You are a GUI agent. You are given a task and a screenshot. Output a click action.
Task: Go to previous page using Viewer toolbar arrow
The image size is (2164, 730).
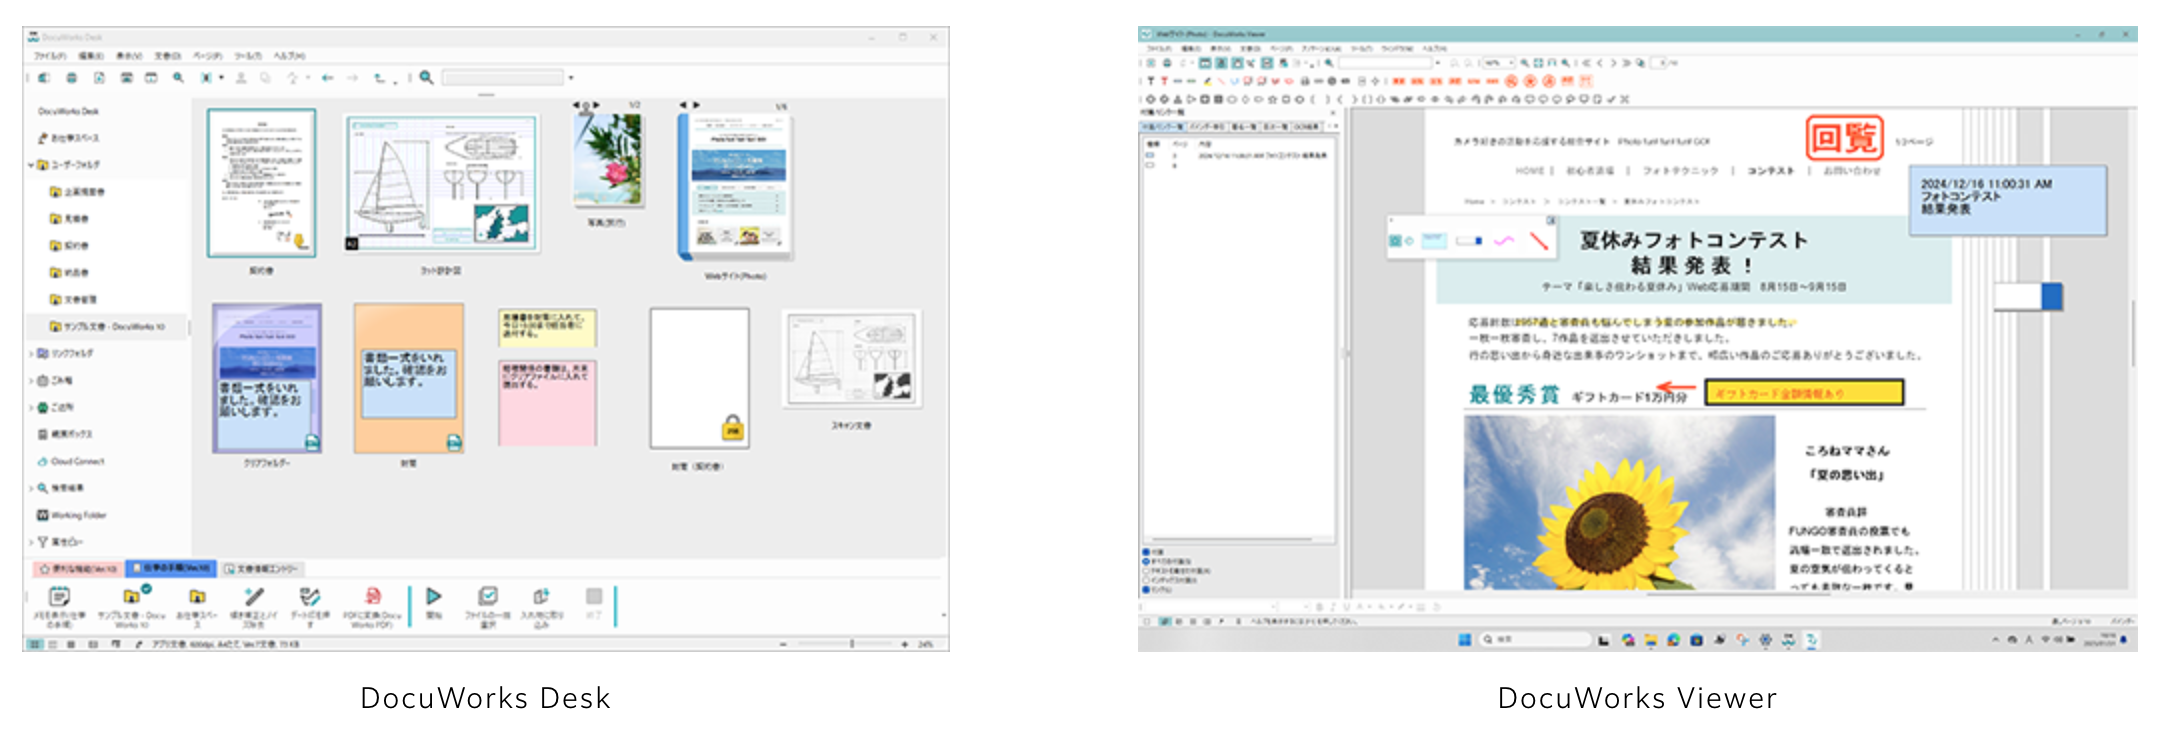click(1599, 63)
